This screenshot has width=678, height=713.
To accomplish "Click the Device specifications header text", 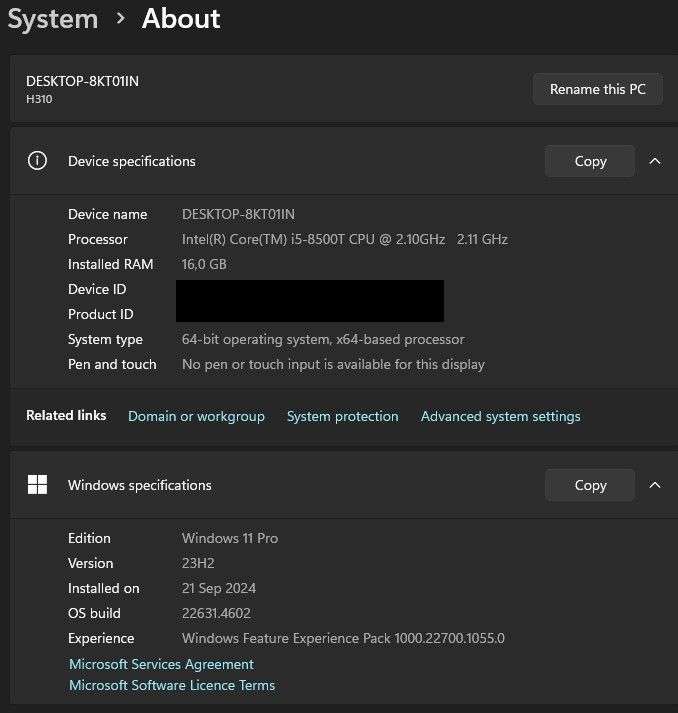I will 132,161.
